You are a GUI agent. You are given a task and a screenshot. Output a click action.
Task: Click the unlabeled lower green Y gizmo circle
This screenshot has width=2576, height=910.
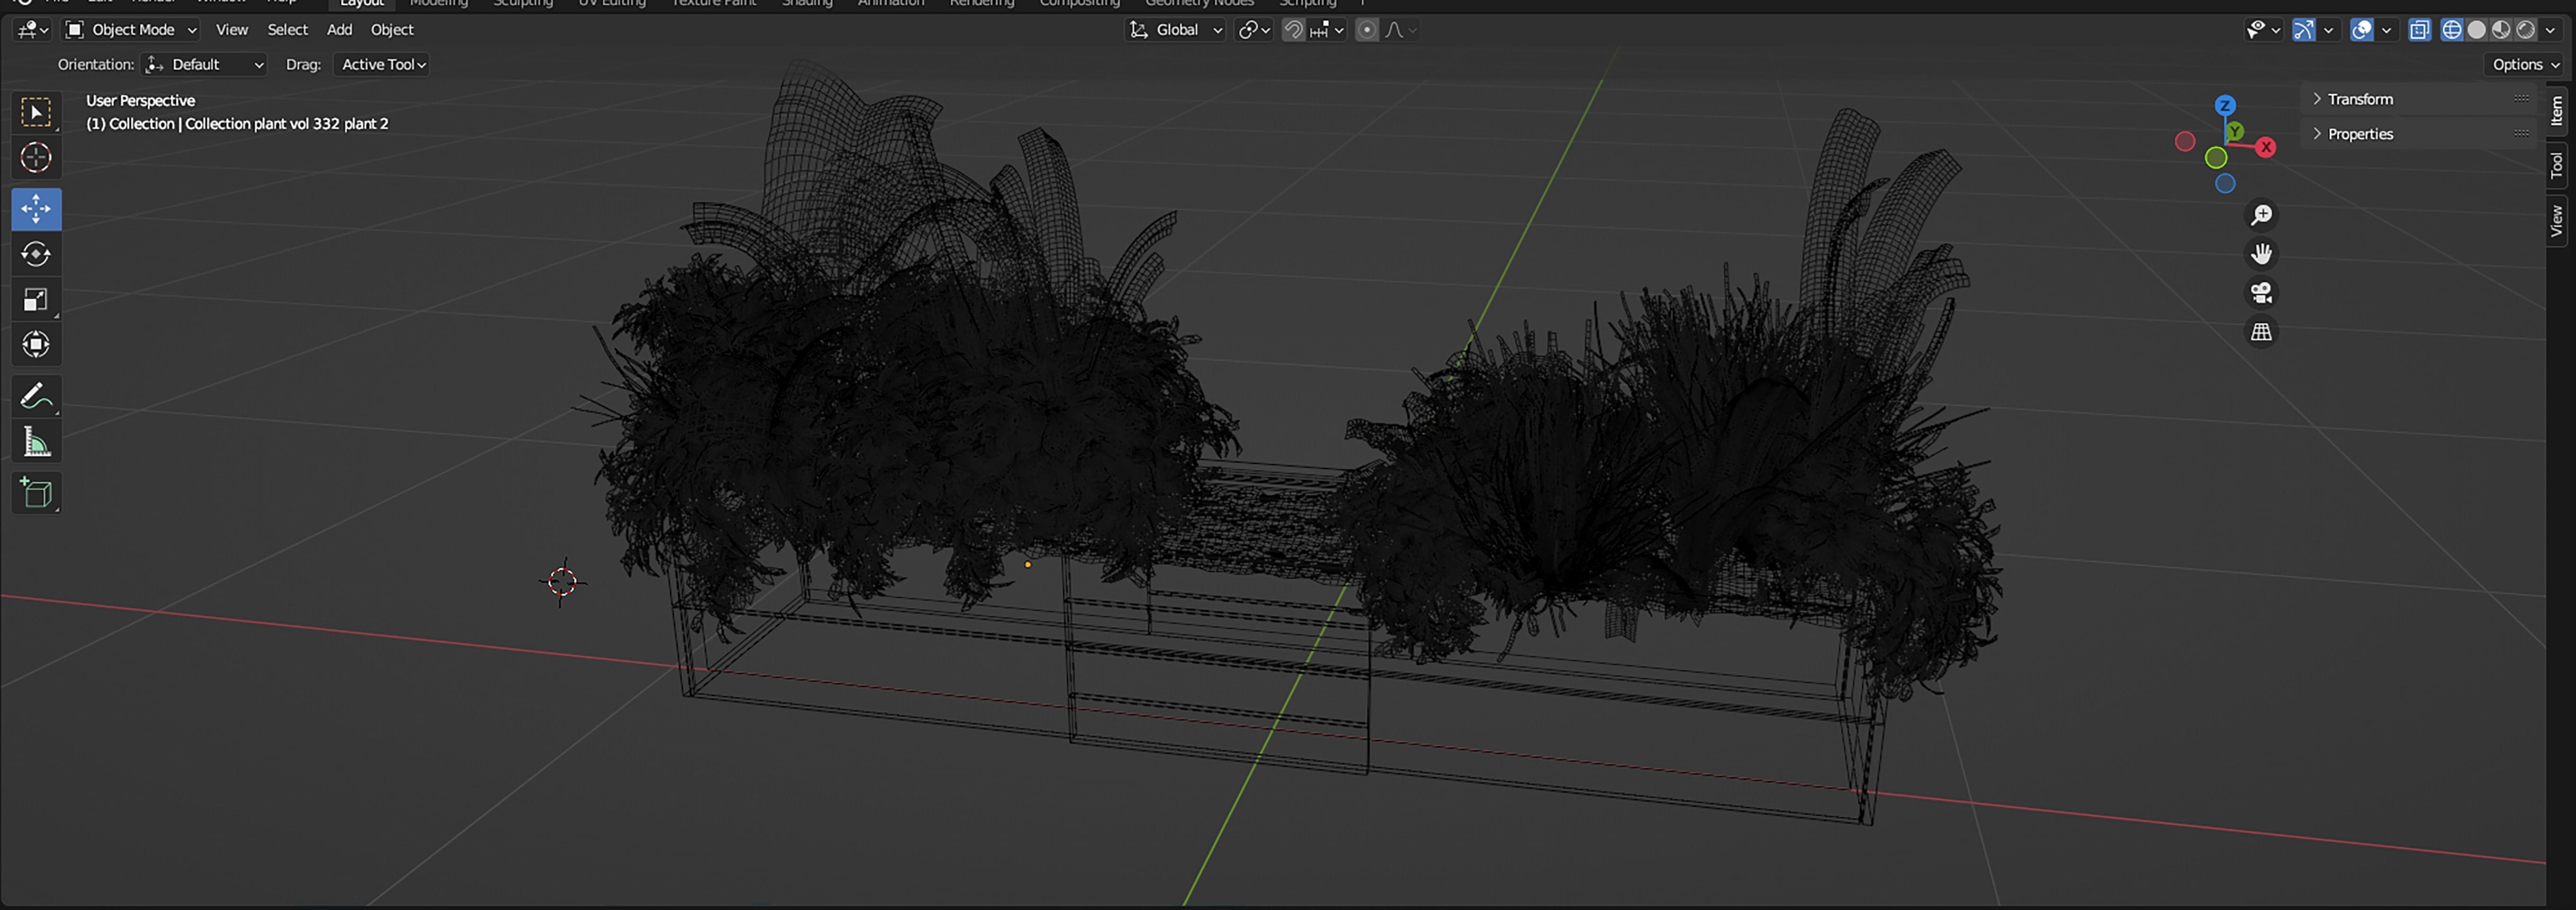coord(2216,158)
